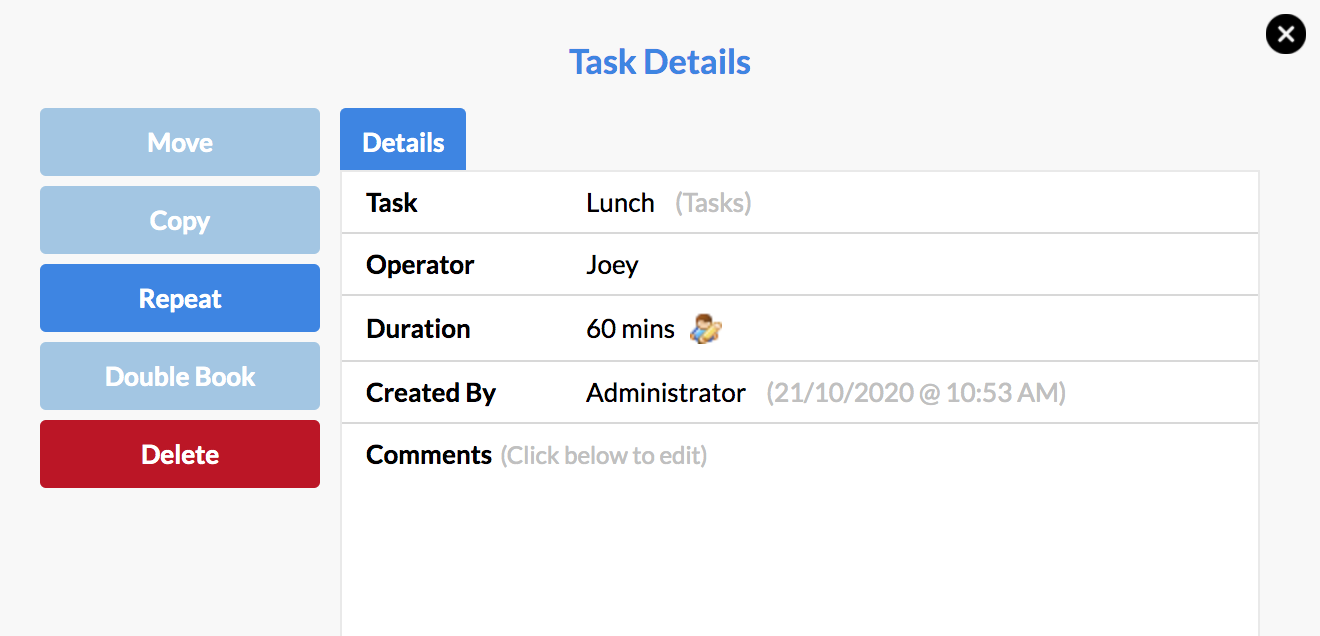Click the creation timestamp 21/10/2020 @ 10:53 AM
The width and height of the screenshot is (1320, 636).
pyautogui.click(x=916, y=393)
